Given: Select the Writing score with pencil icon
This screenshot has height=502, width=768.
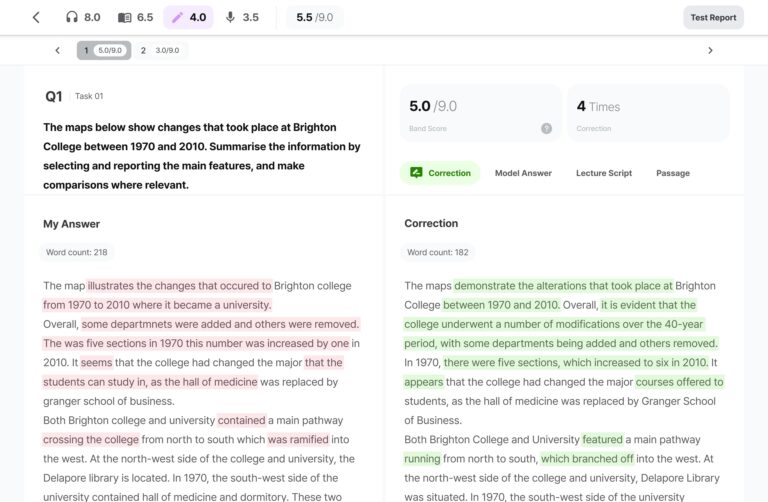Looking at the screenshot, I should click(x=188, y=17).
